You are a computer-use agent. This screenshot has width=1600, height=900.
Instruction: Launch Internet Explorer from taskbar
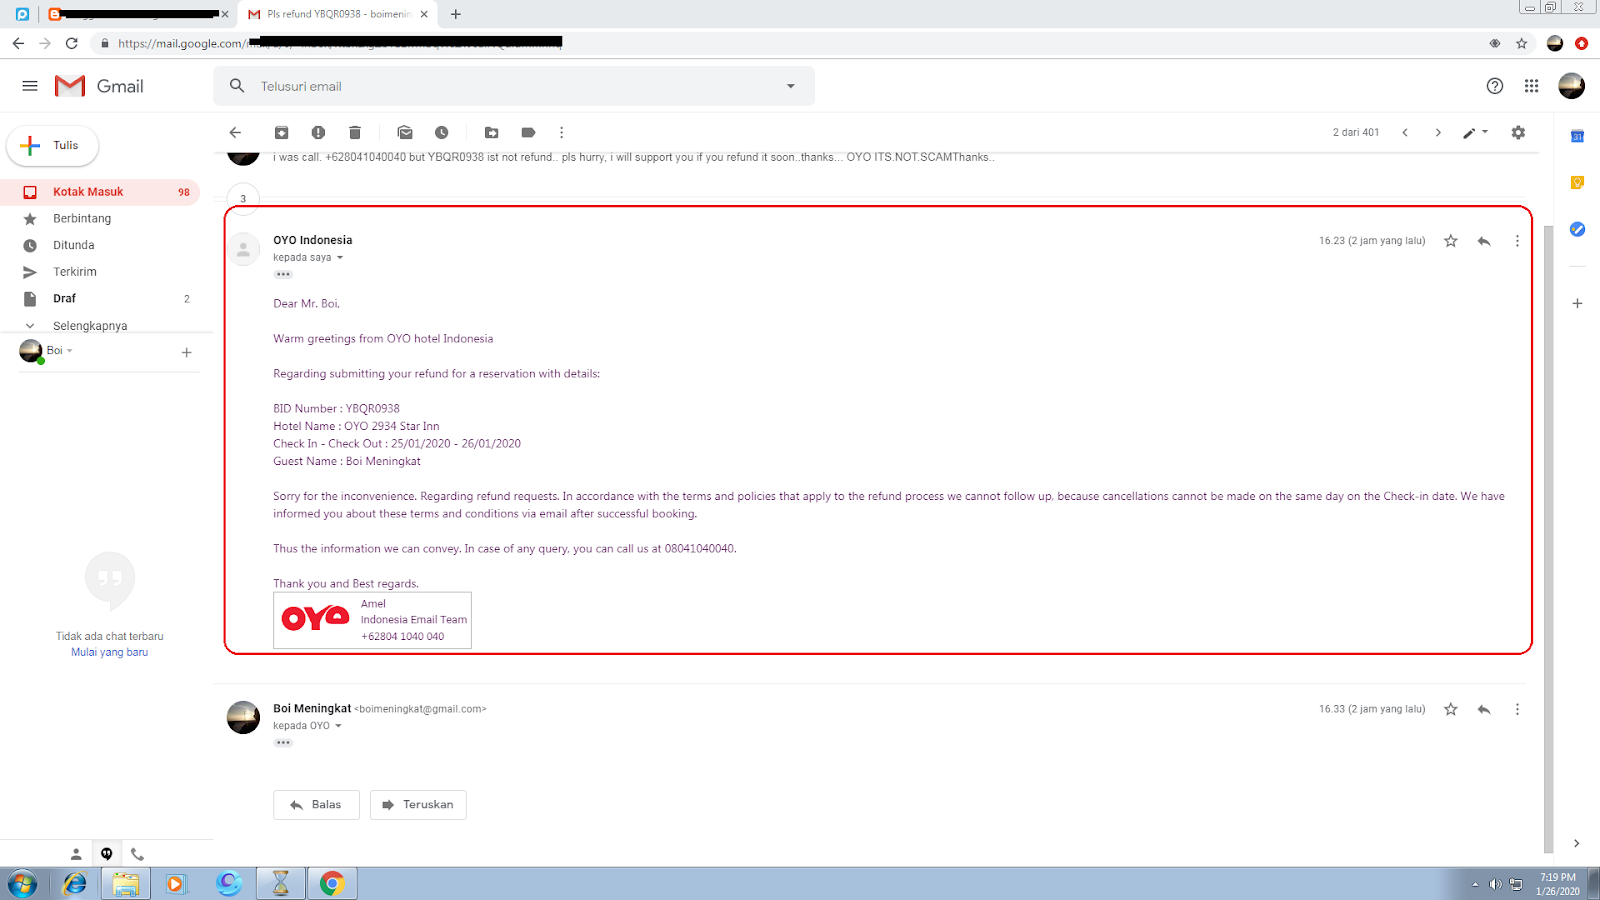click(75, 884)
